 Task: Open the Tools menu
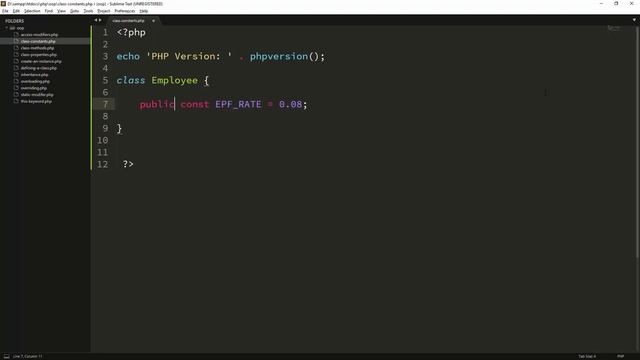point(88,11)
